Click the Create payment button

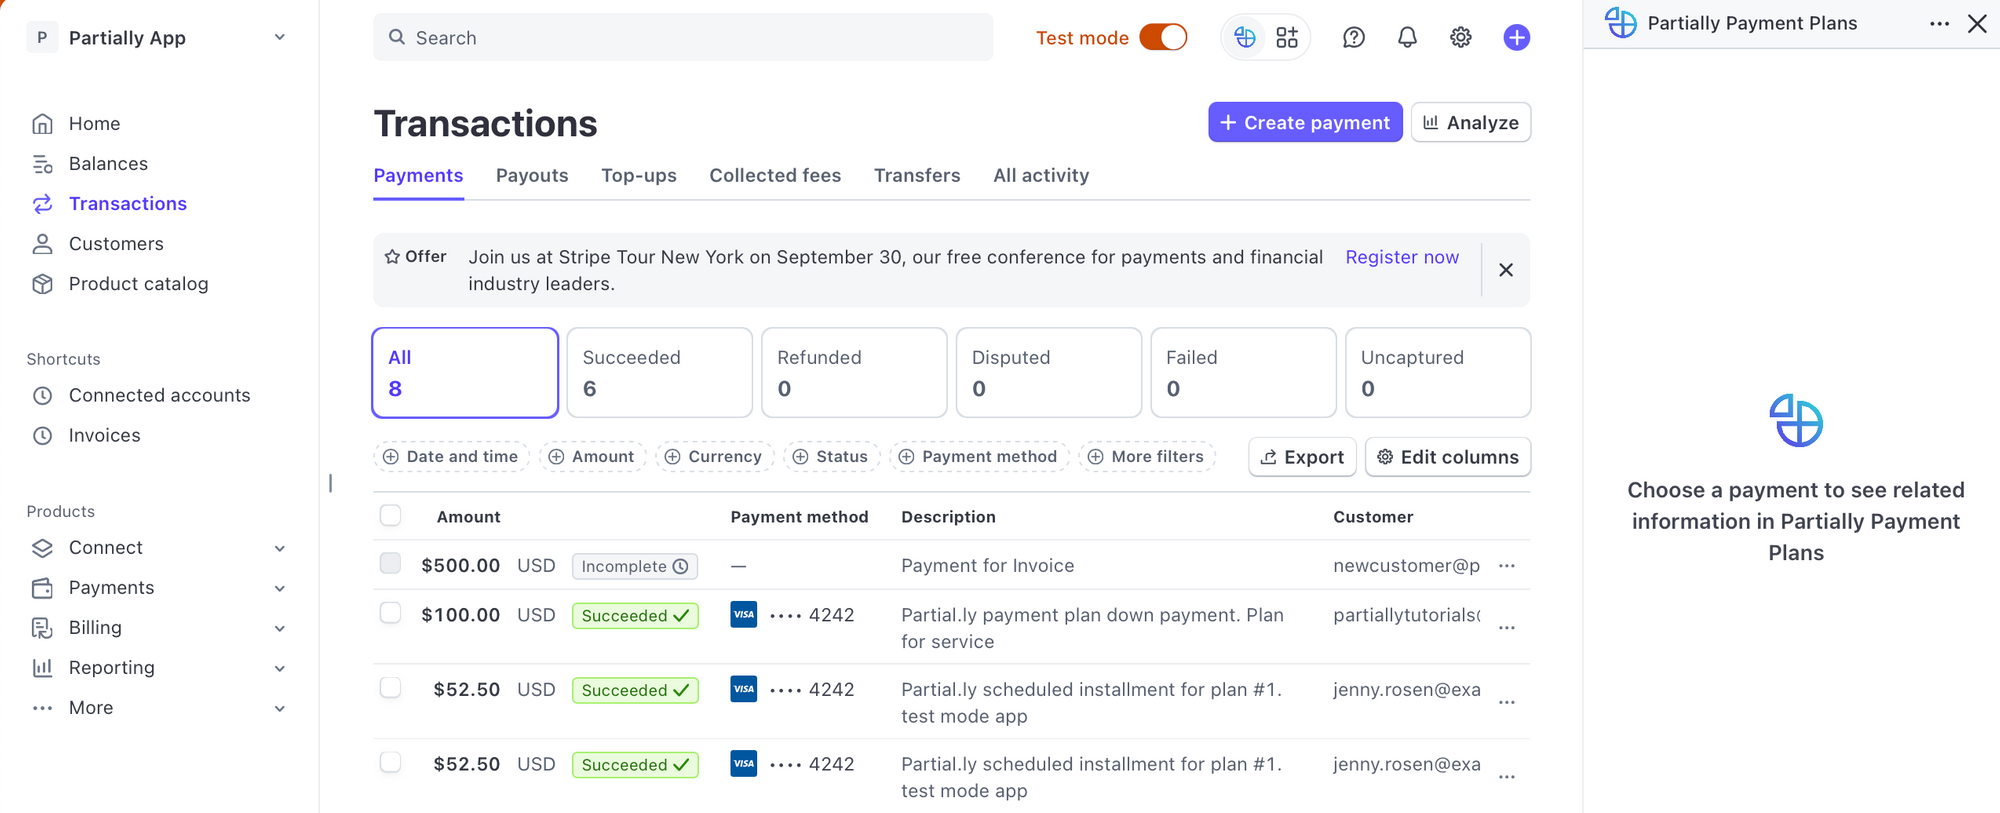tap(1304, 123)
